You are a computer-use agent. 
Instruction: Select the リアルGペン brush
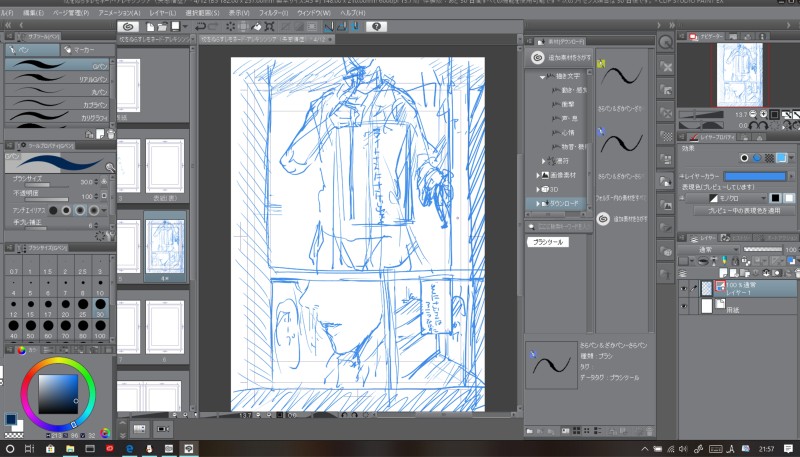pyautogui.click(x=58, y=77)
